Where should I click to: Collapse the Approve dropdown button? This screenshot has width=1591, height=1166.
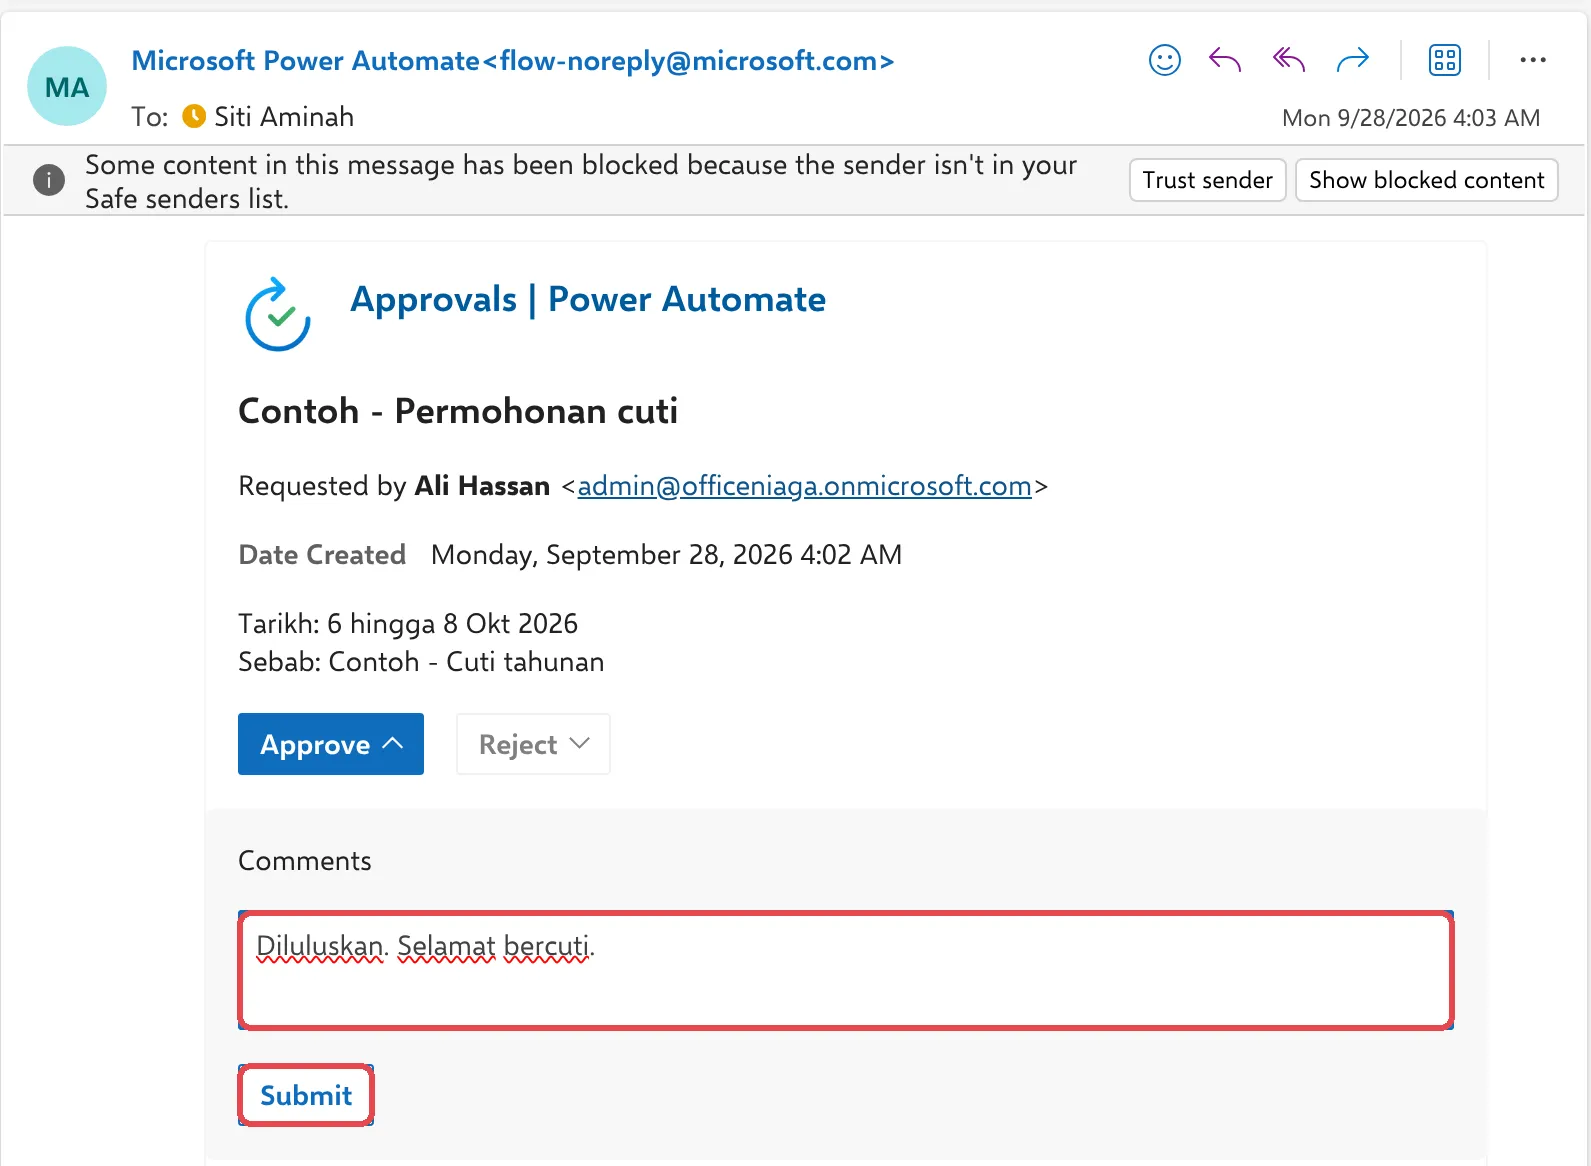pos(331,744)
